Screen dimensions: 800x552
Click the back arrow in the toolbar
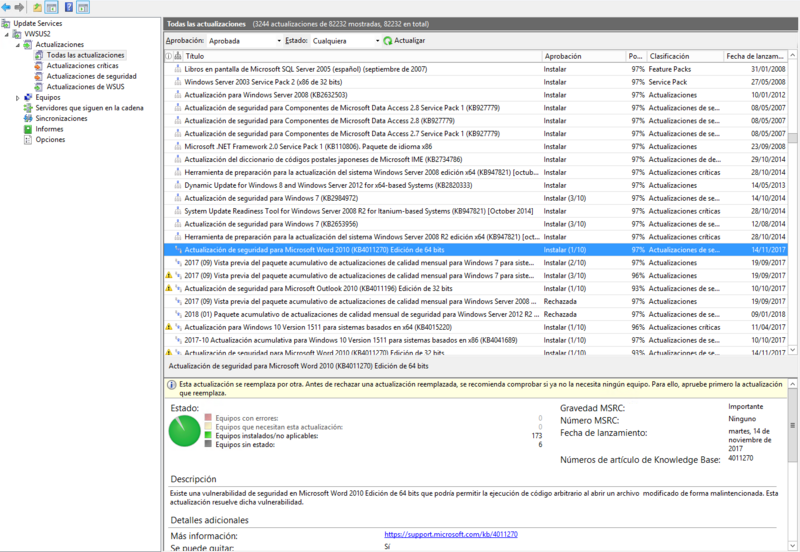tap(6, 7)
